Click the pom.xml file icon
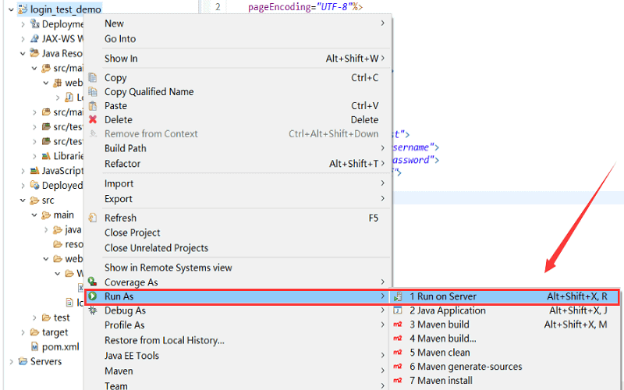Screen dimensions: 624x390 click(35, 347)
